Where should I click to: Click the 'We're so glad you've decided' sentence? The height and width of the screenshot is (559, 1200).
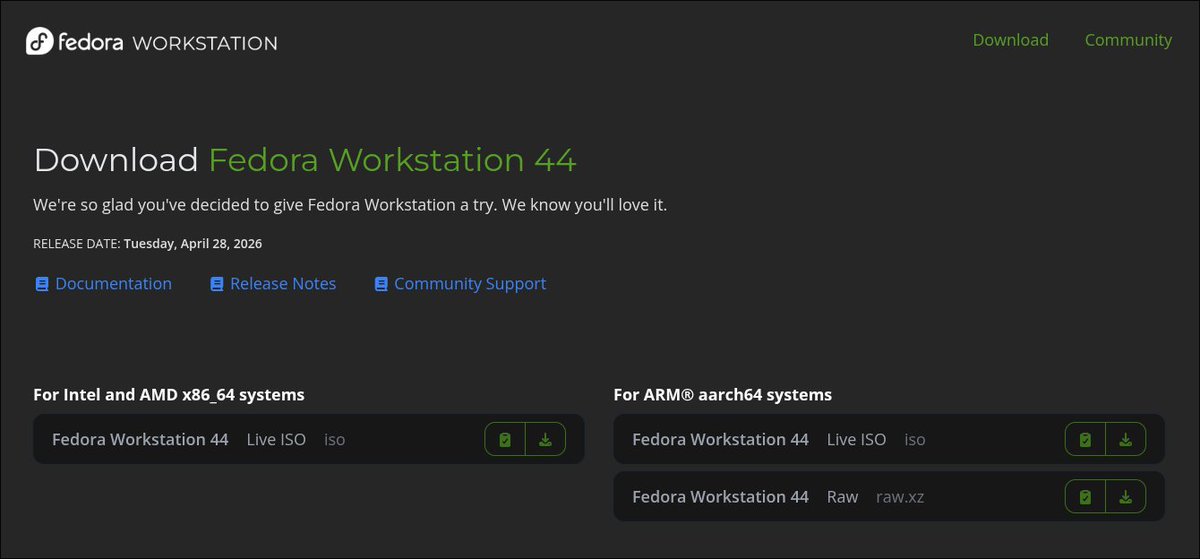[350, 205]
